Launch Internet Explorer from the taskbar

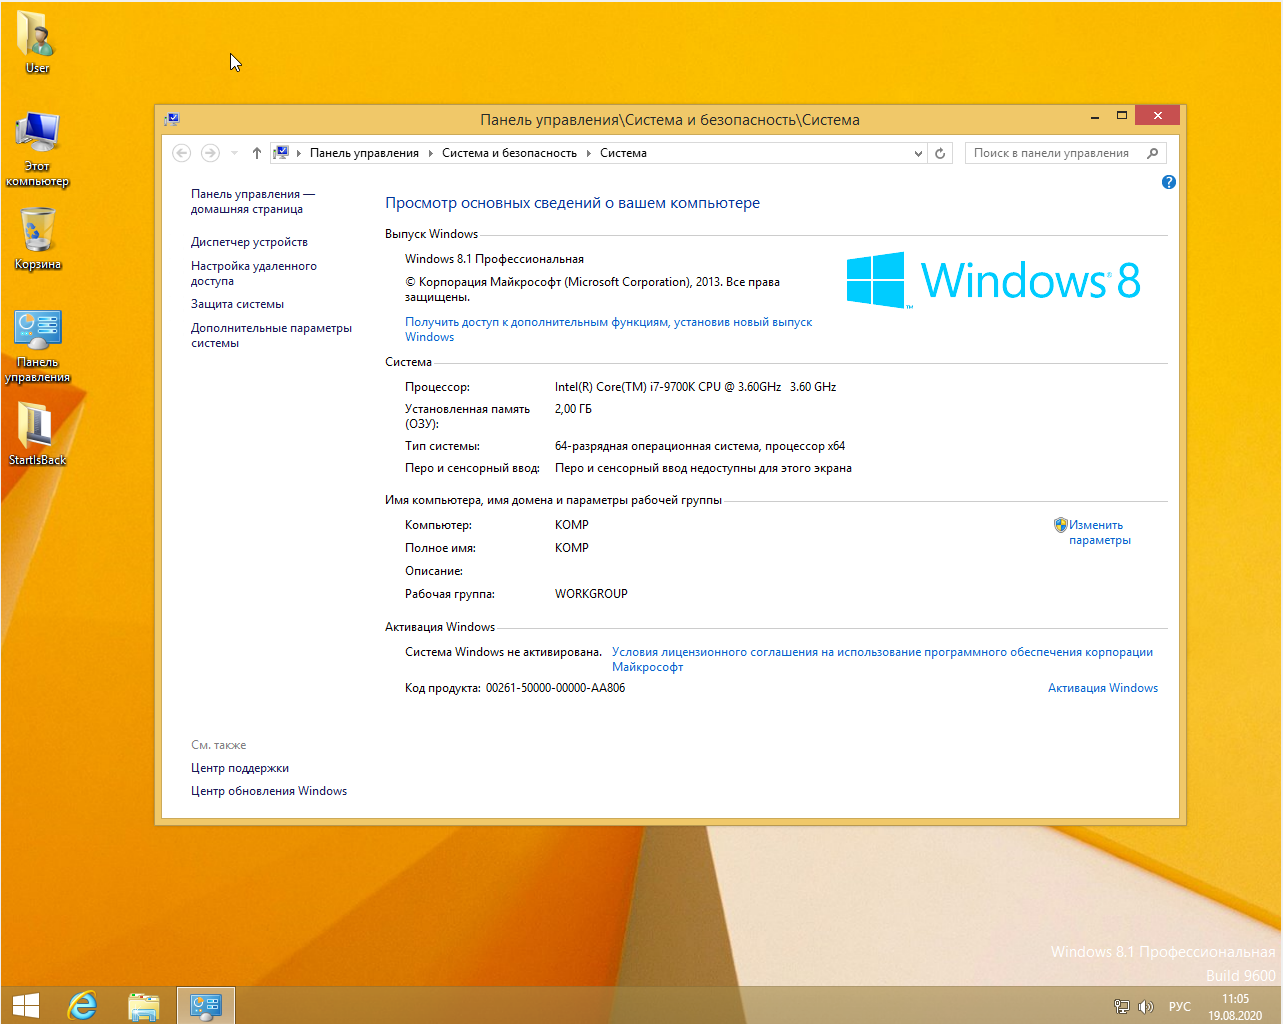click(83, 1005)
